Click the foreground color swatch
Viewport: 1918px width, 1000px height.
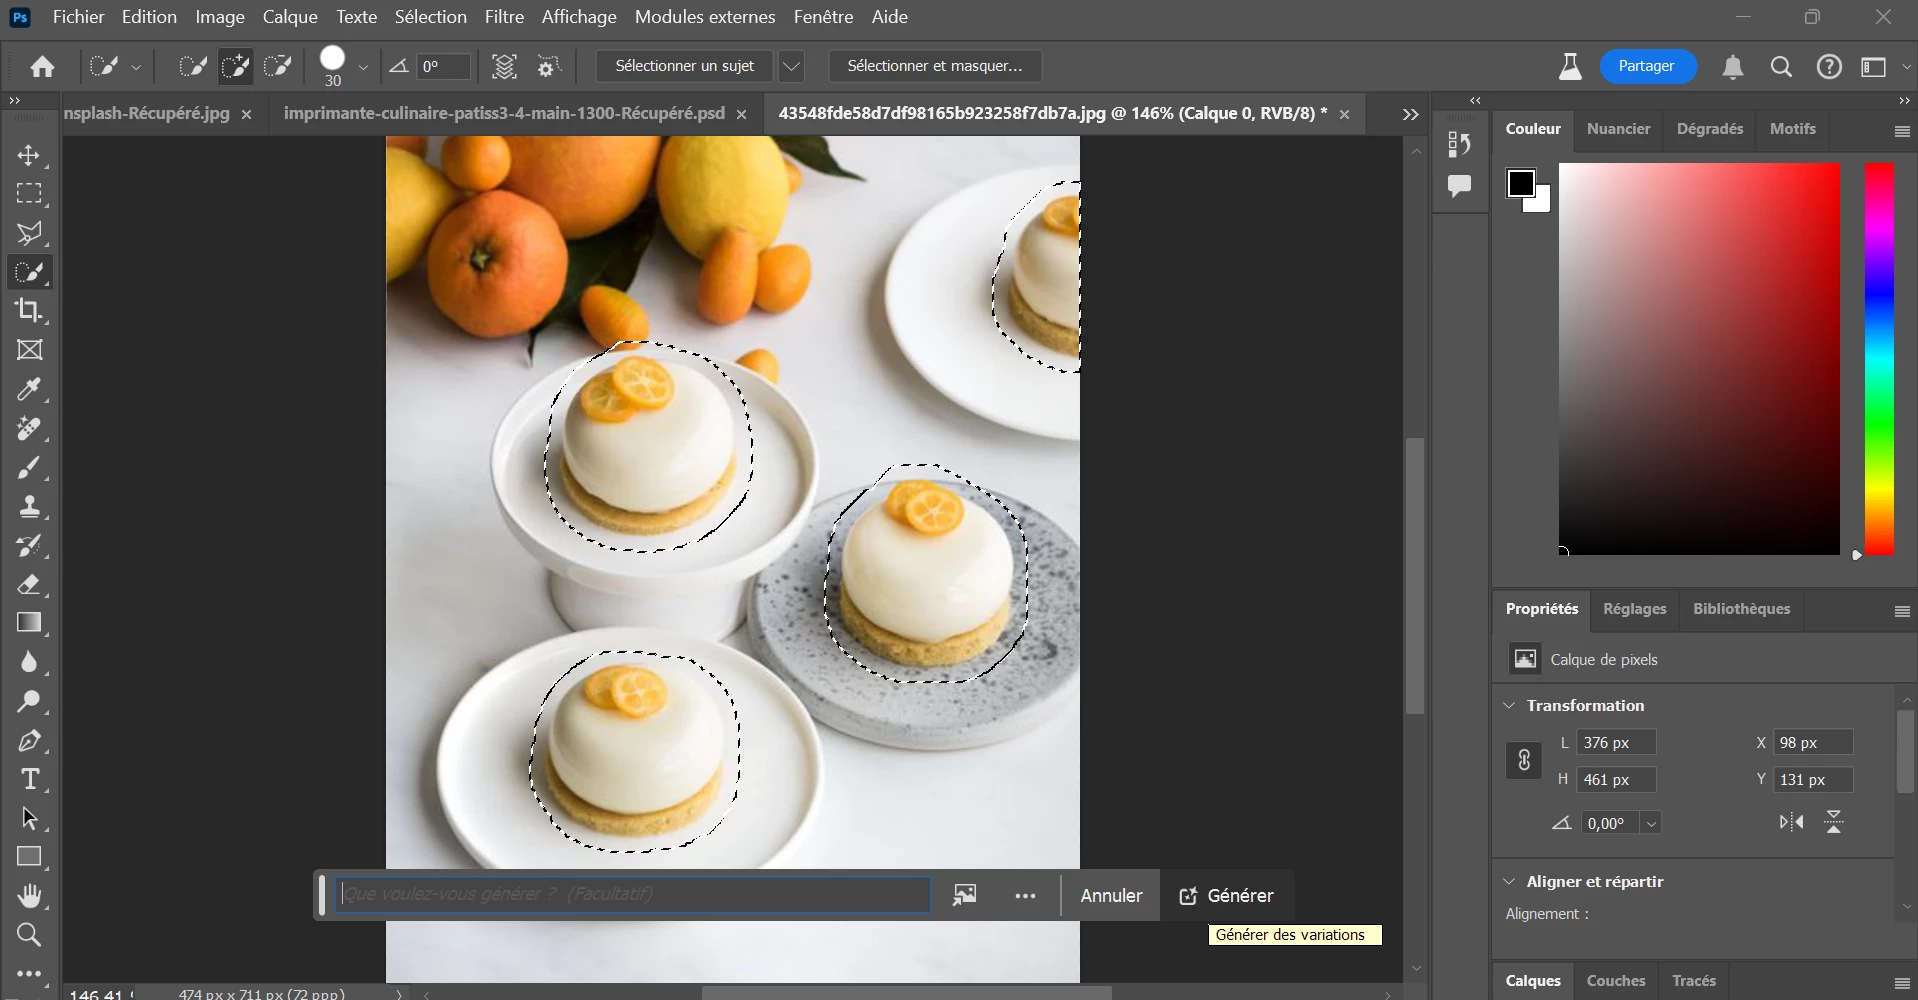(x=1521, y=183)
